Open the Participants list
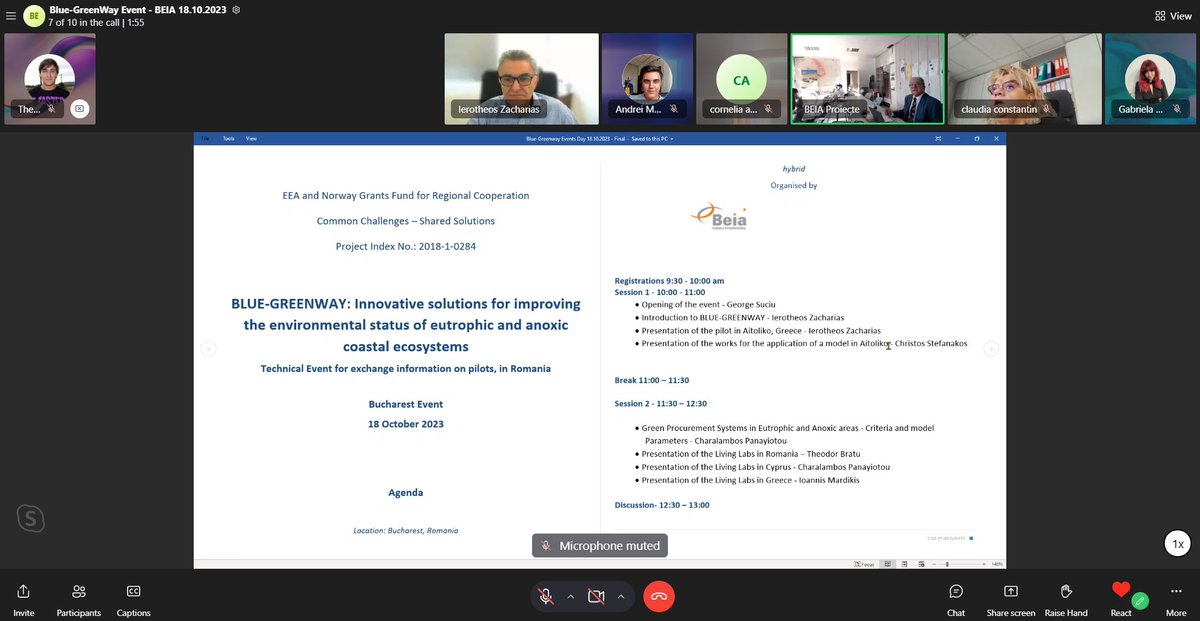 click(78, 596)
